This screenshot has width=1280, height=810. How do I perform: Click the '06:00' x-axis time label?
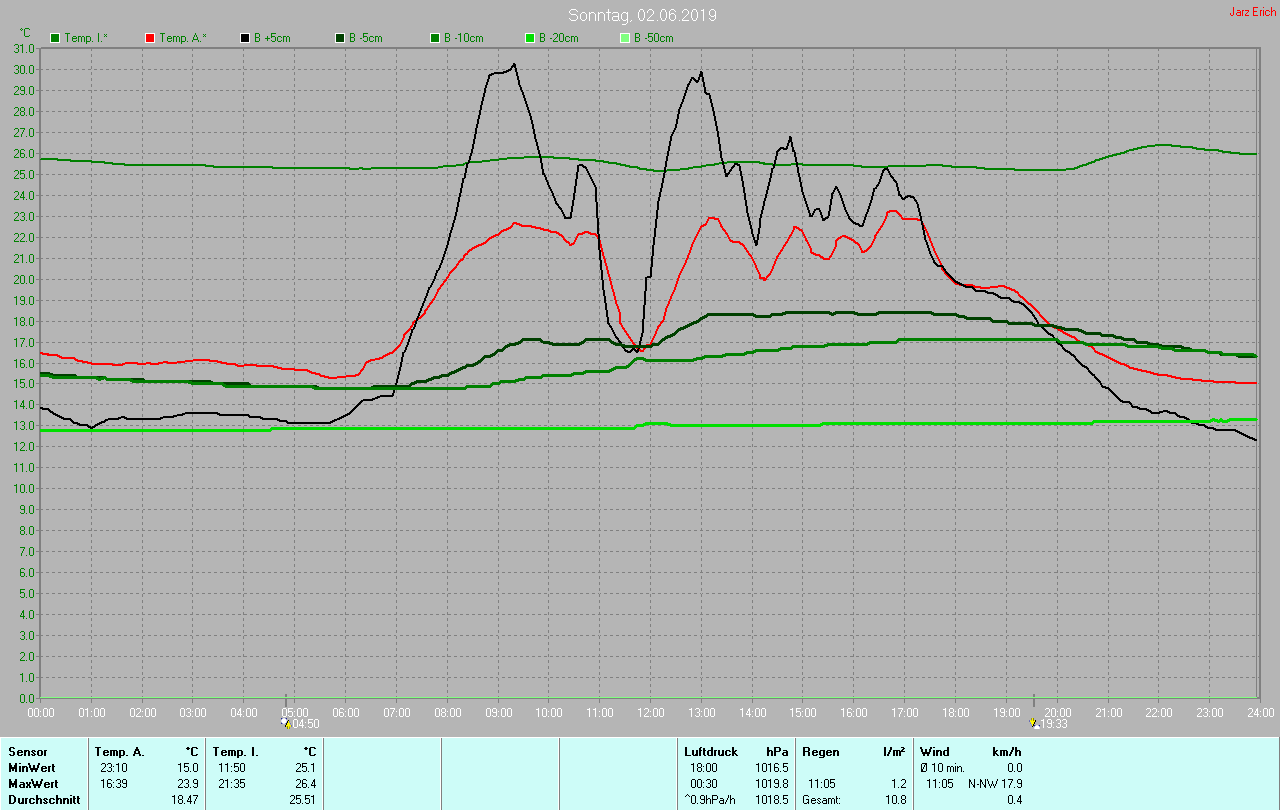346,712
